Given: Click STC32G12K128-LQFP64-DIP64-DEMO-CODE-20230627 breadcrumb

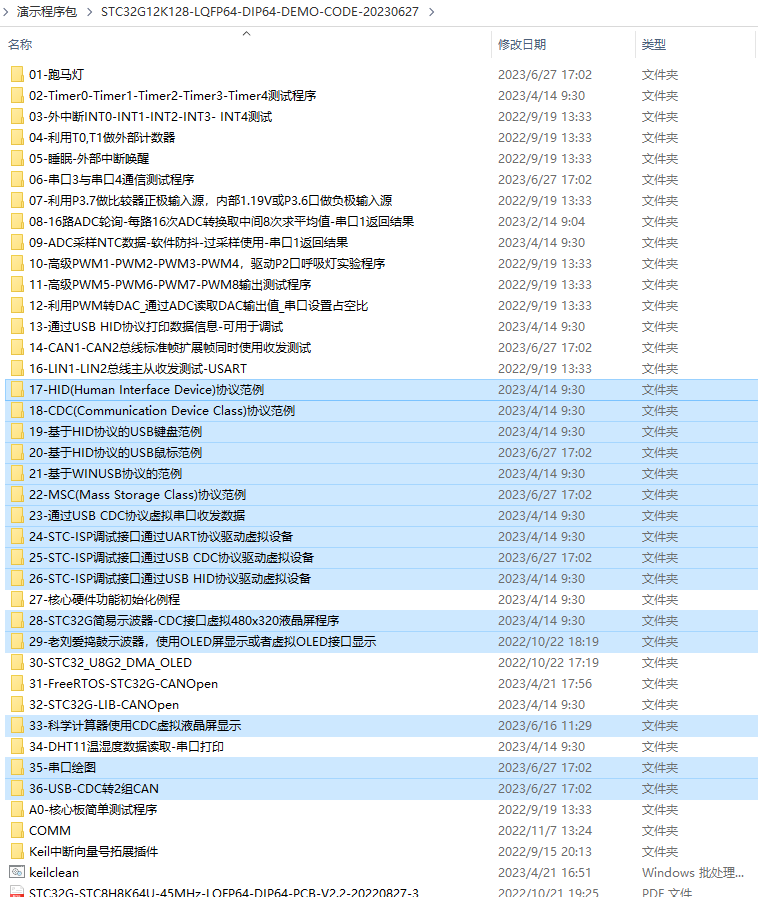Looking at the screenshot, I should tap(260, 12).
